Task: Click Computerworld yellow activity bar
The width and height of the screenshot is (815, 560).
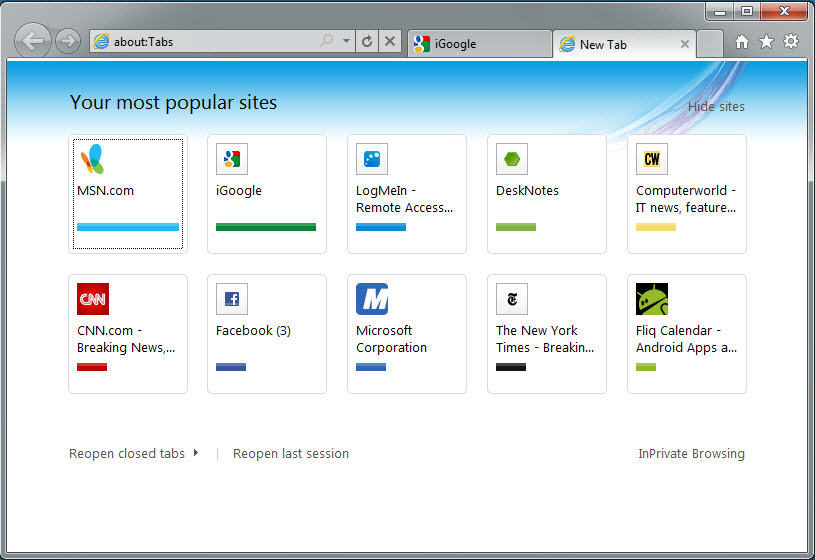Action: click(656, 227)
